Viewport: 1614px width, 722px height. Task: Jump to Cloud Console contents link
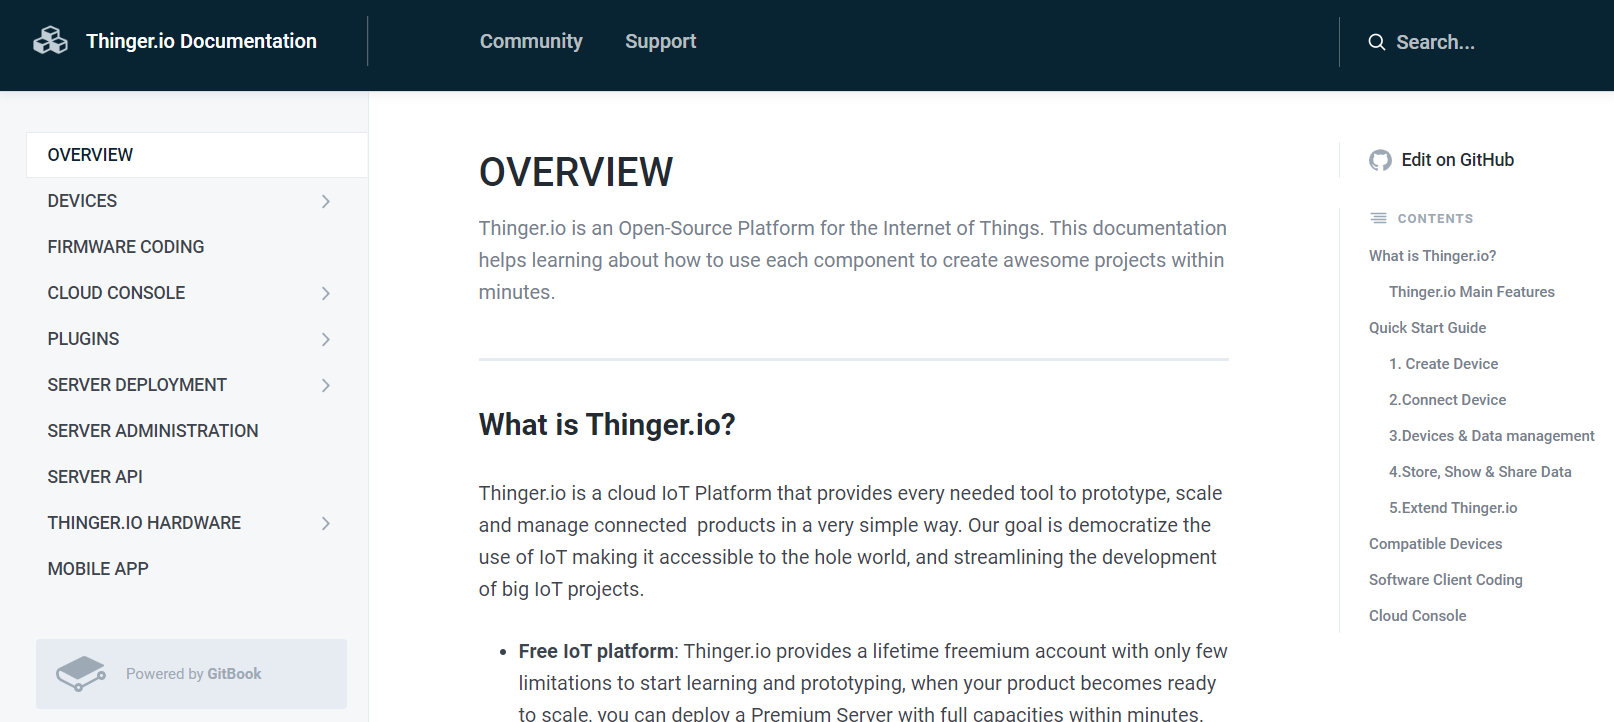(x=1417, y=616)
